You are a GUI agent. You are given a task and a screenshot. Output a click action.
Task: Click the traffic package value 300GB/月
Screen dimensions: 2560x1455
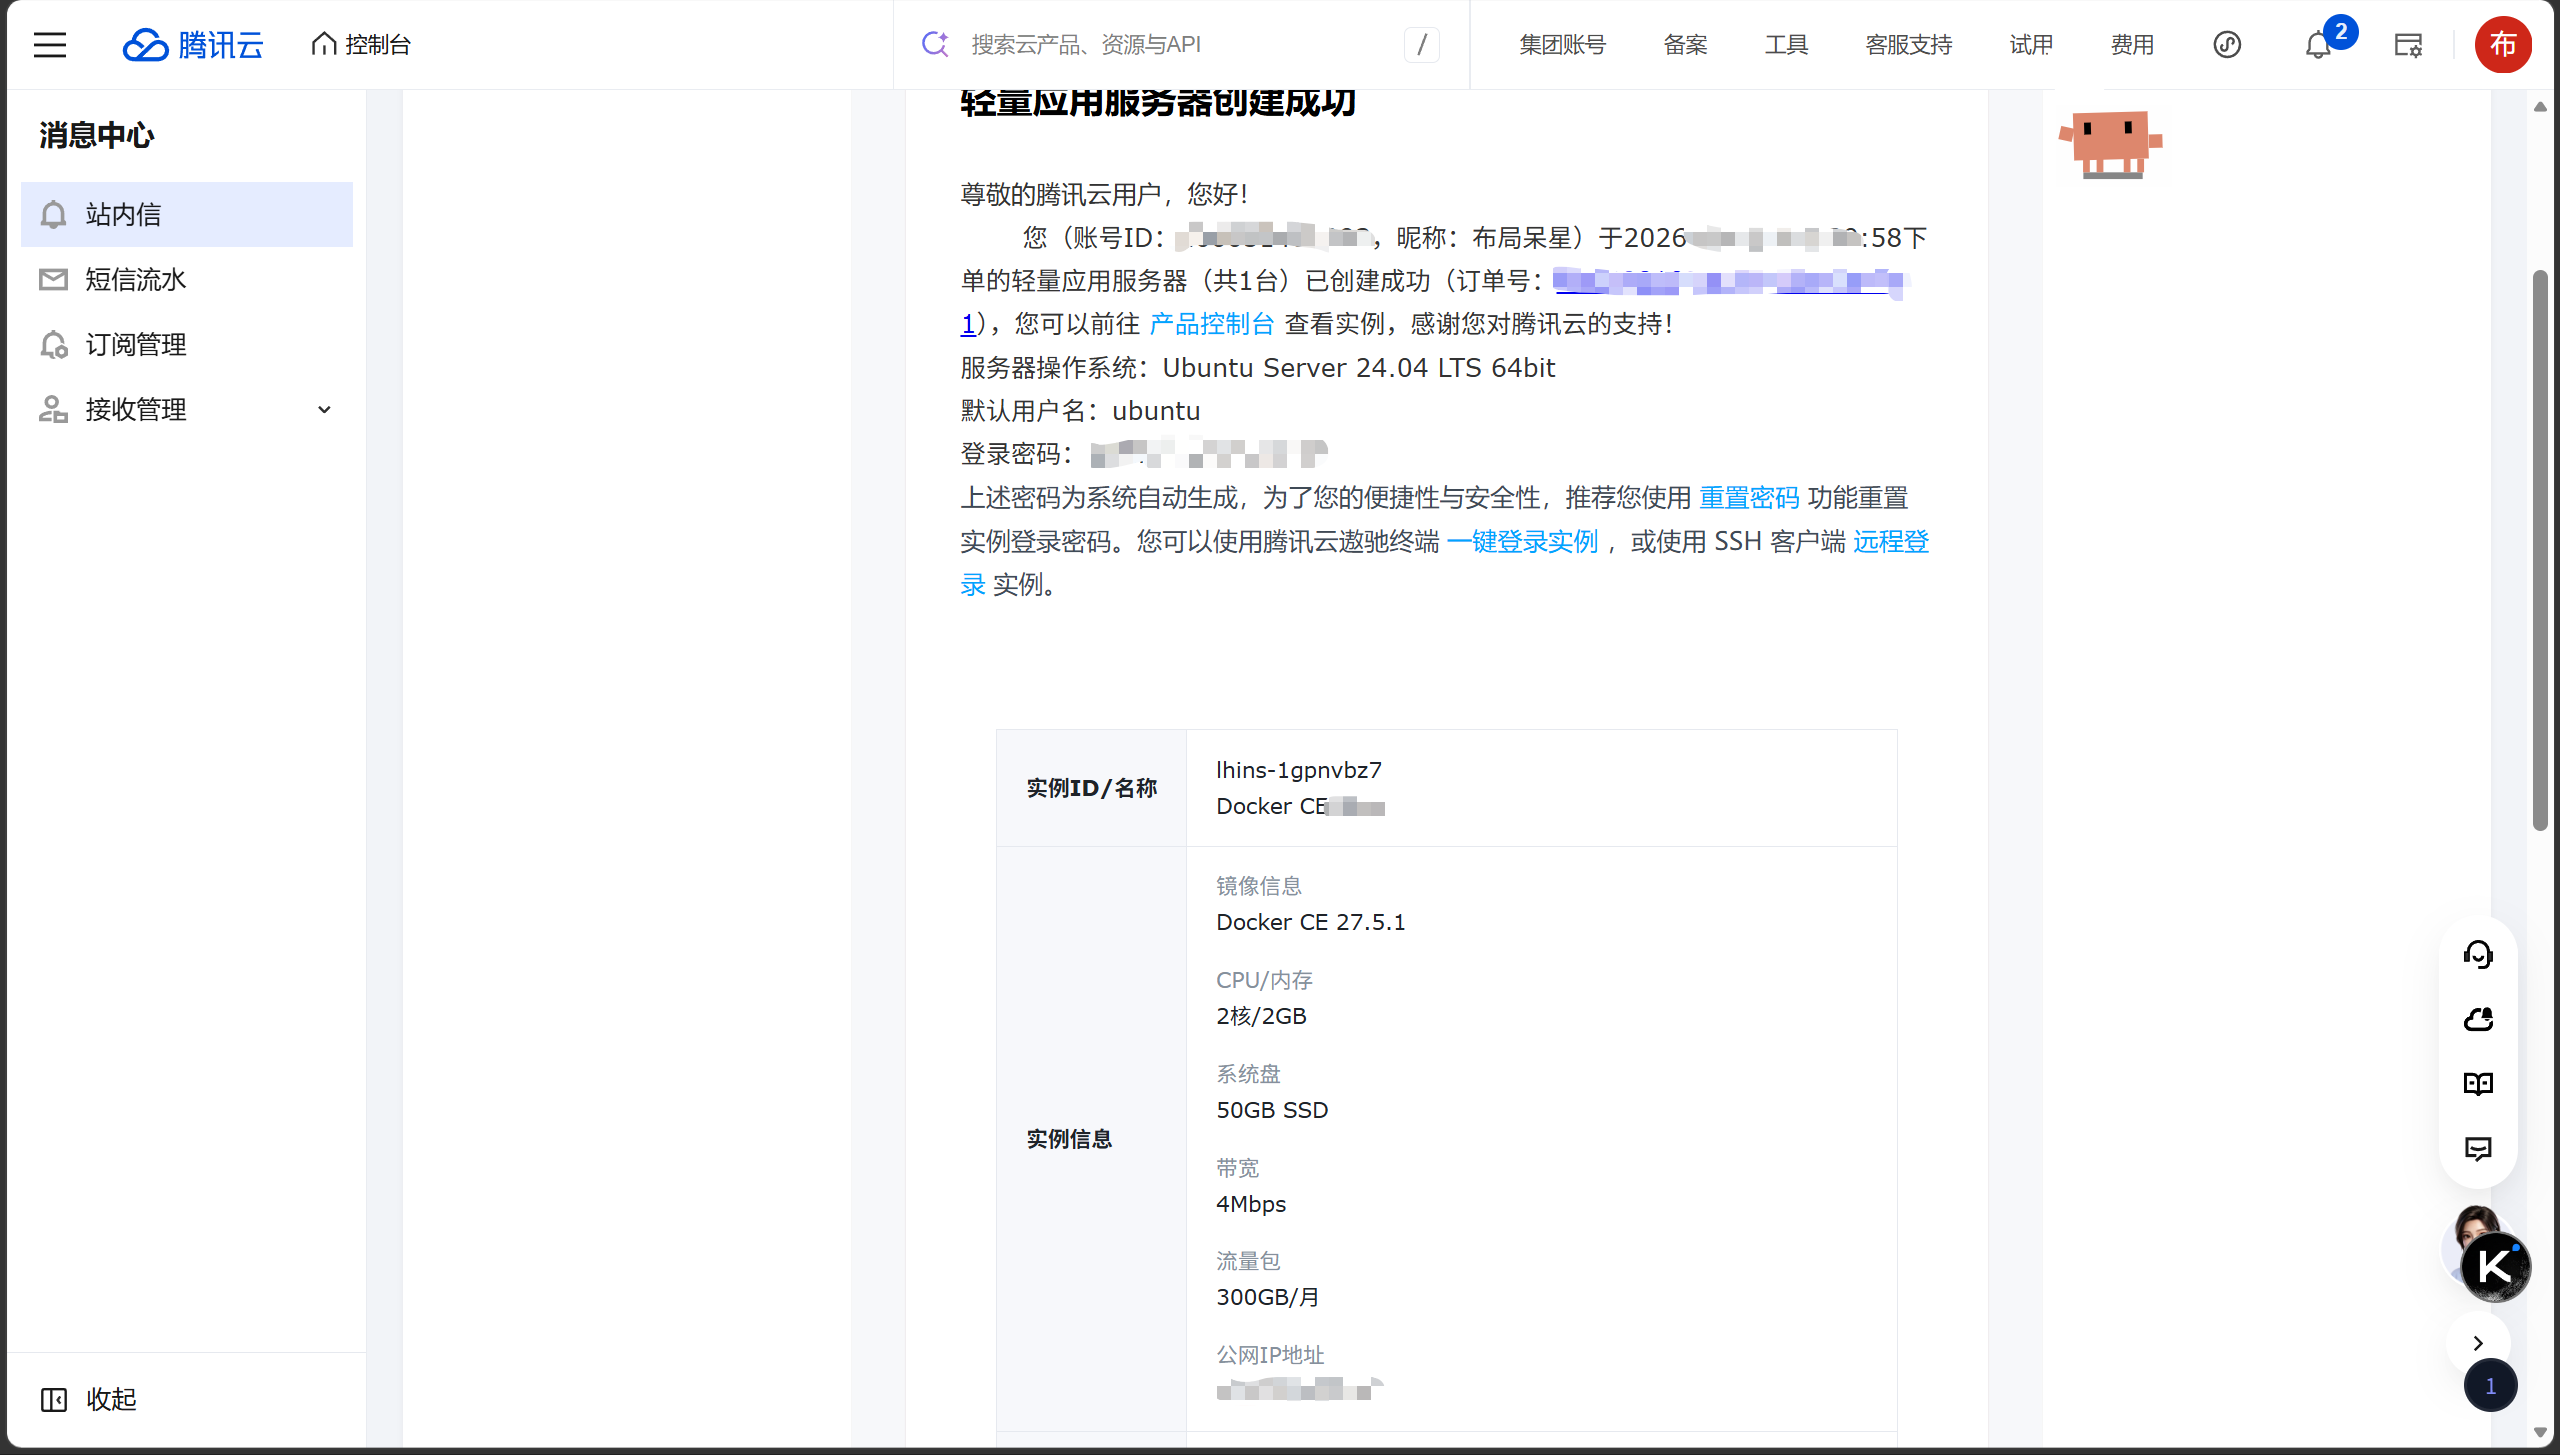tap(1267, 1297)
